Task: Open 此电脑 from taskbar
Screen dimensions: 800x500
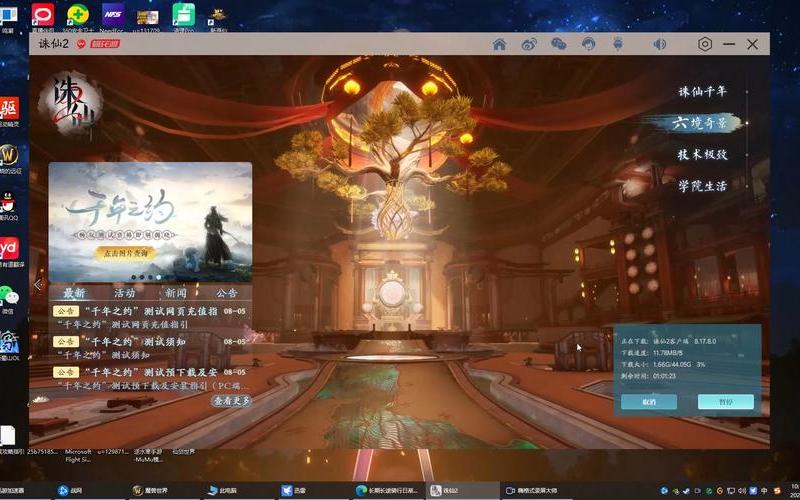Action: click(x=238, y=491)
